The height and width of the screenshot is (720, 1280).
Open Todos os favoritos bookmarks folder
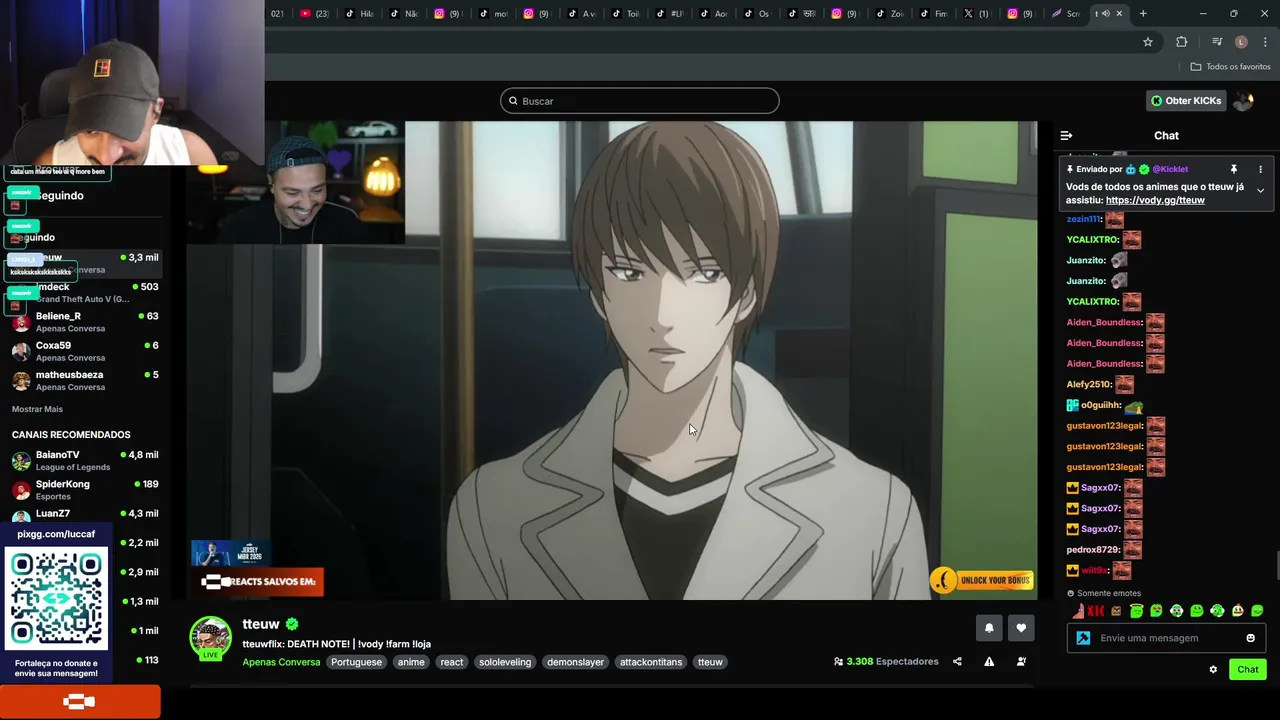tap(1230, 67)
